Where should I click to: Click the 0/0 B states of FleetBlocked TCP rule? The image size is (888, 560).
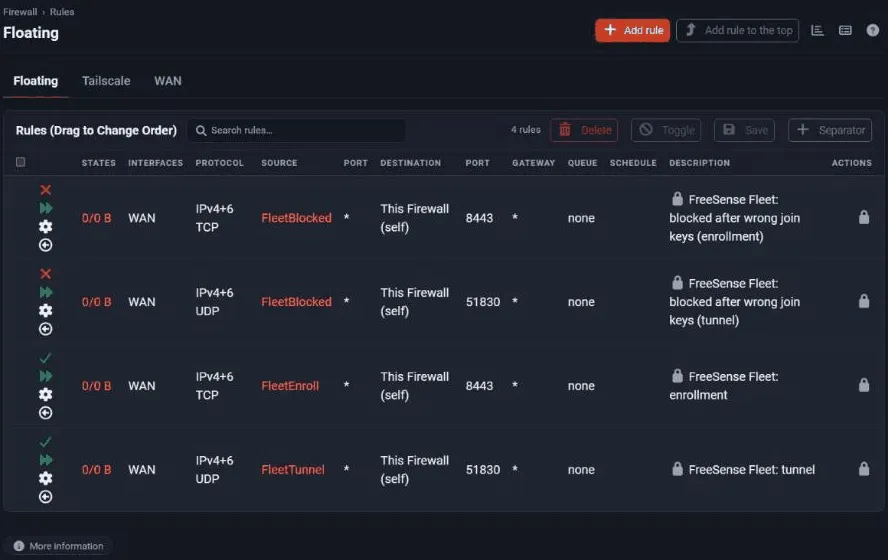(x=96, y=218)
